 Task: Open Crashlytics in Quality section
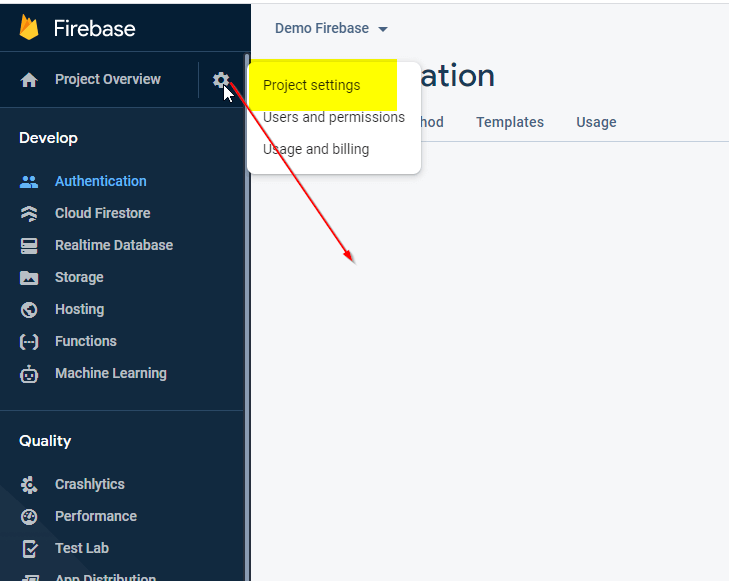90,484
